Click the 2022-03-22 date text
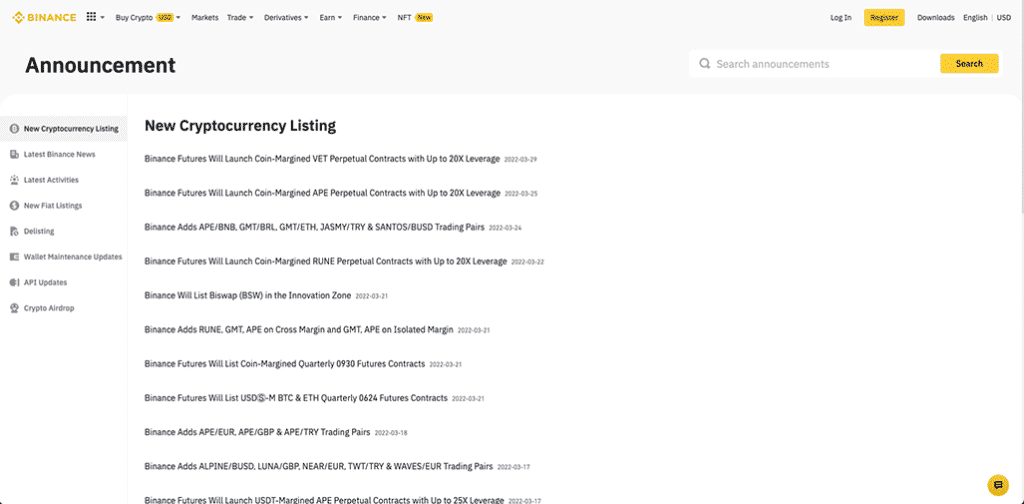 (x=528, y=262)
